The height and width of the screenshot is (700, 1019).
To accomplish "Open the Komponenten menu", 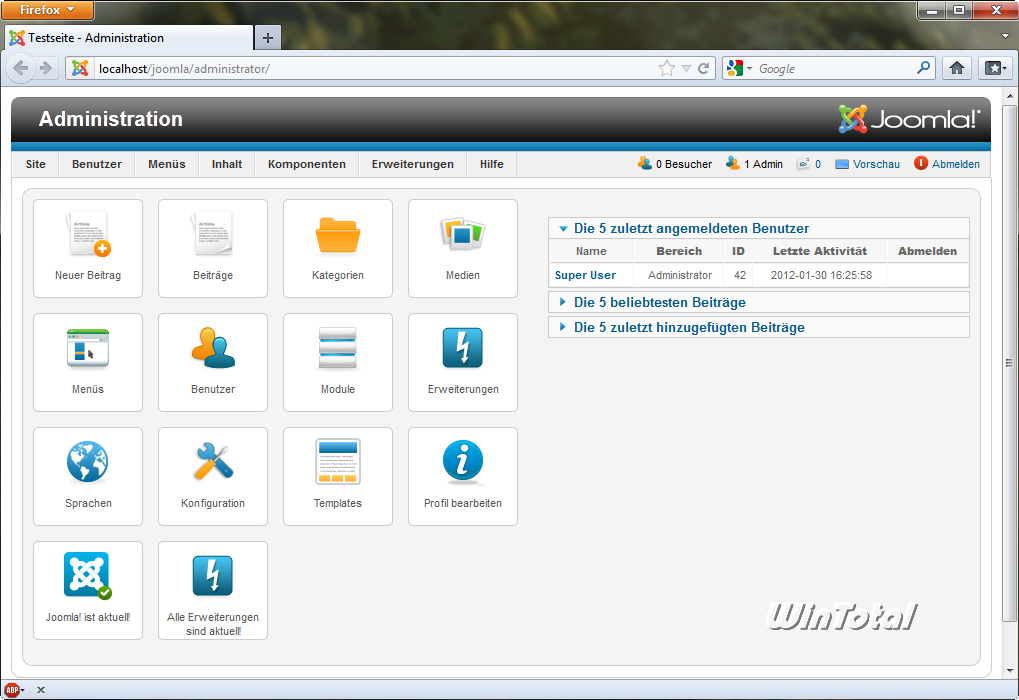I will pyautogui.click(x=307, y=164).
